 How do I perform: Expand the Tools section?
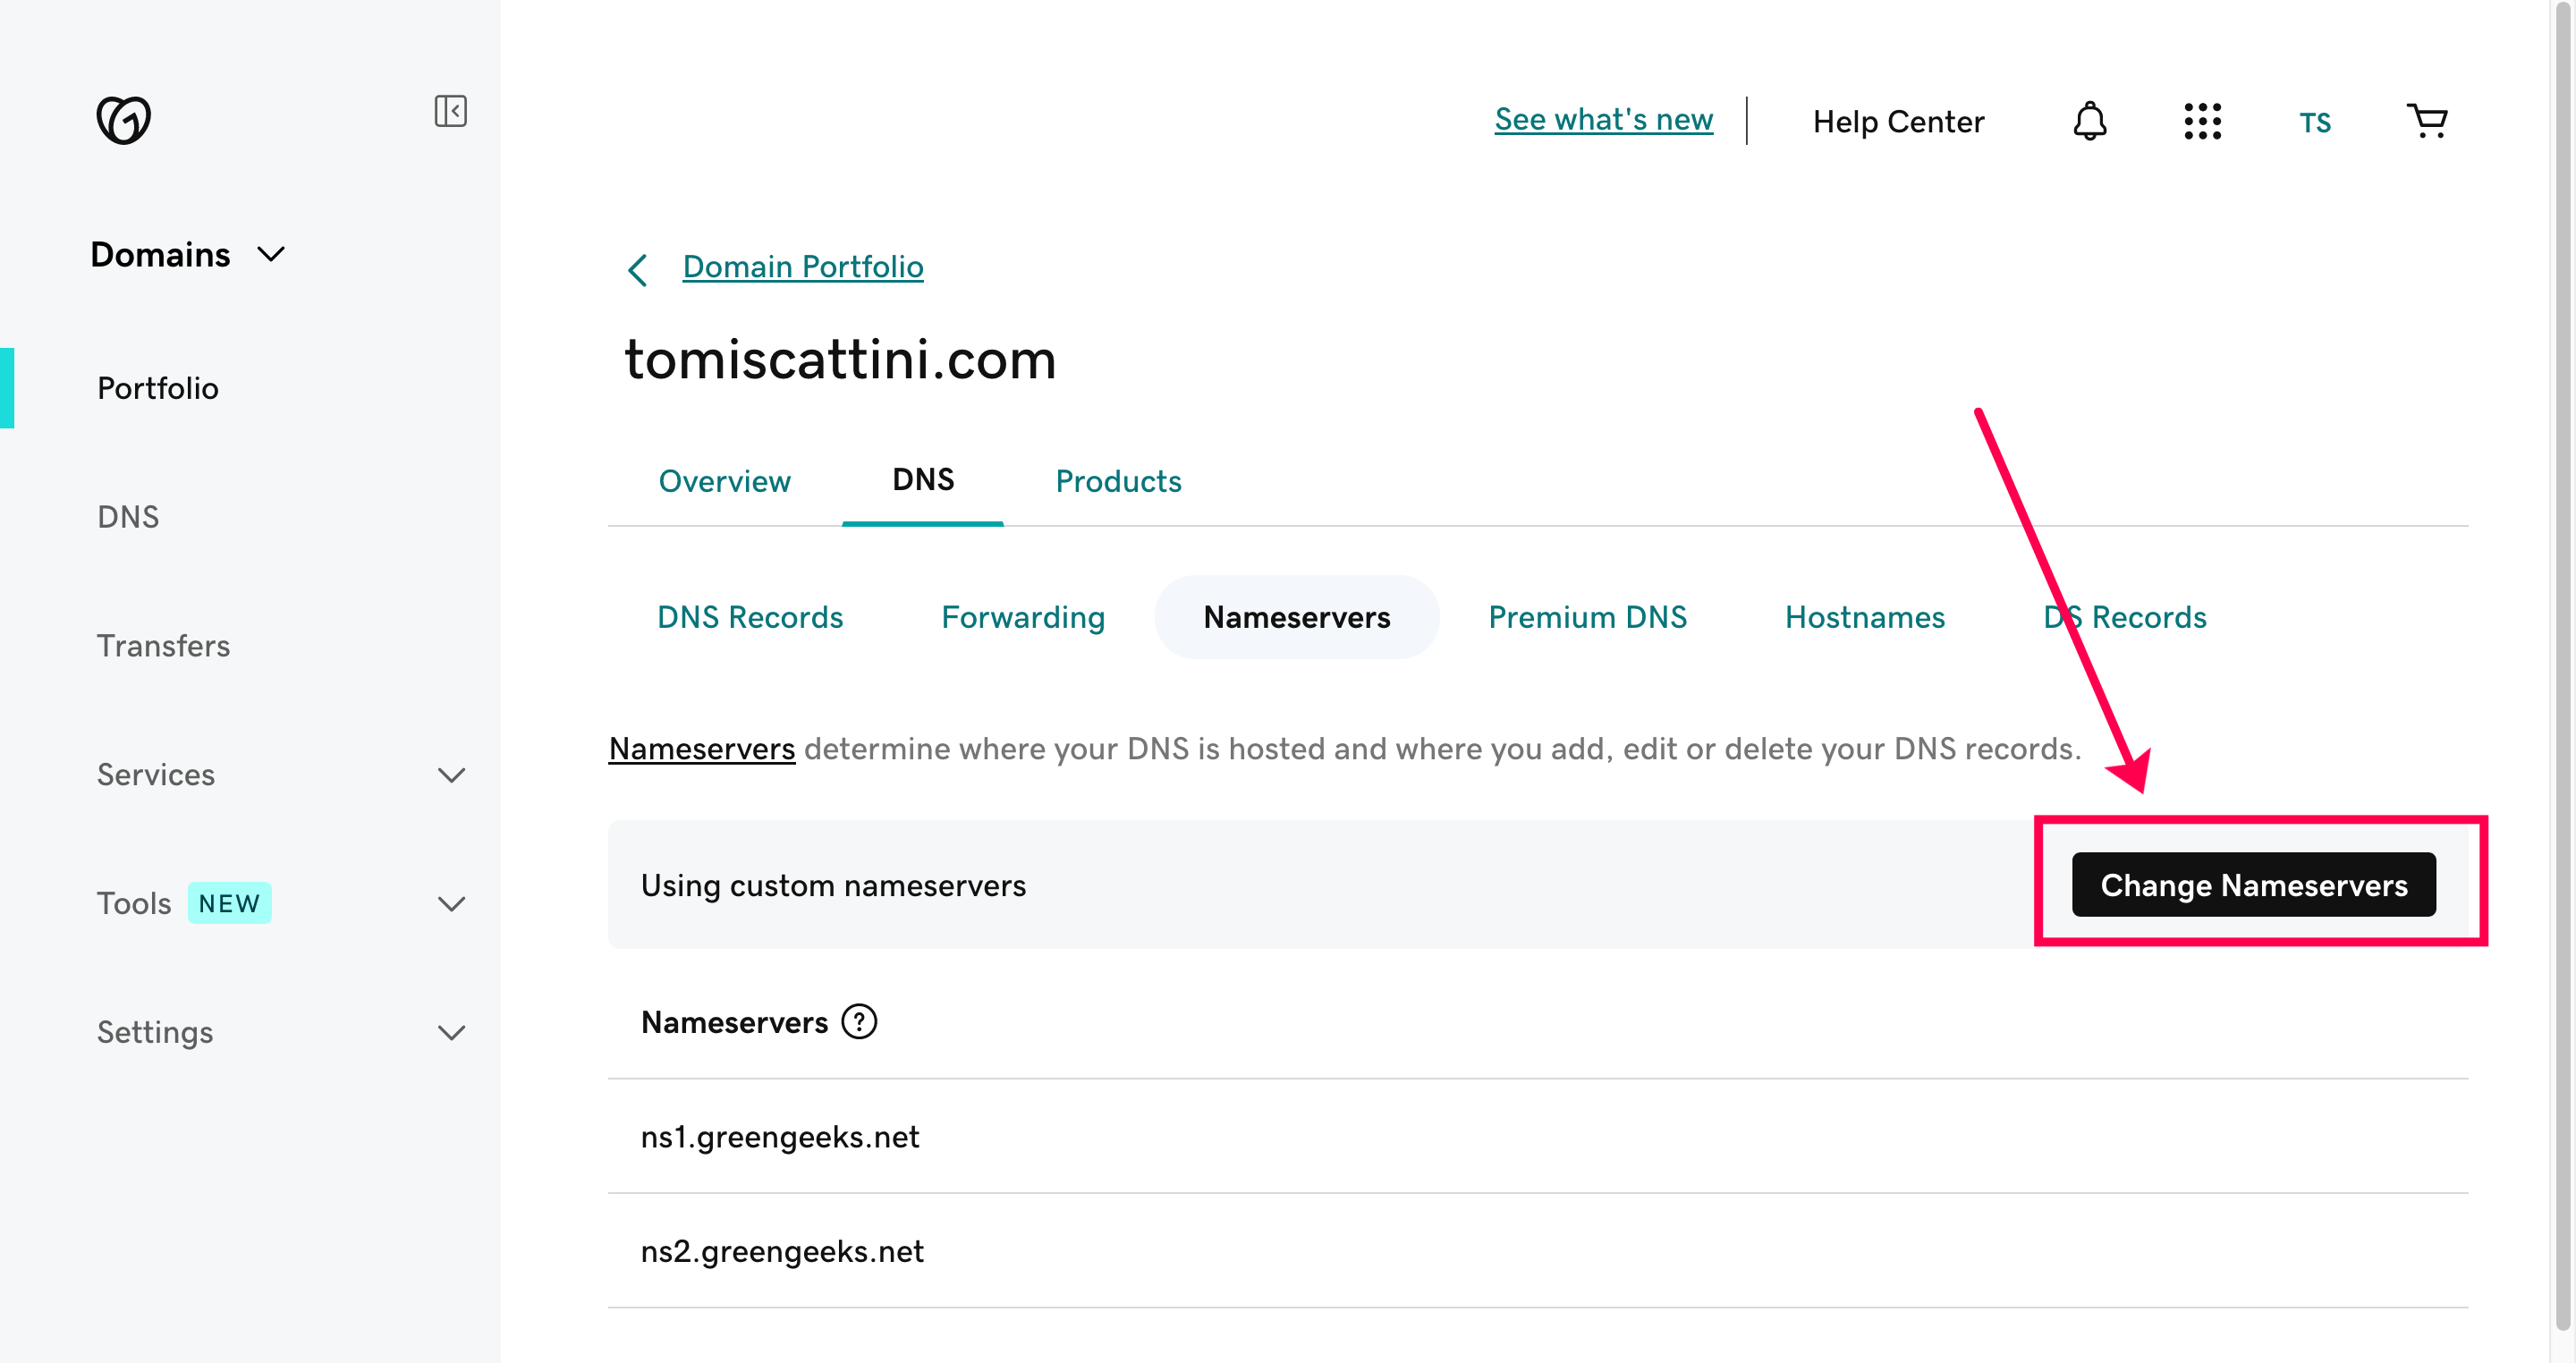452,904
